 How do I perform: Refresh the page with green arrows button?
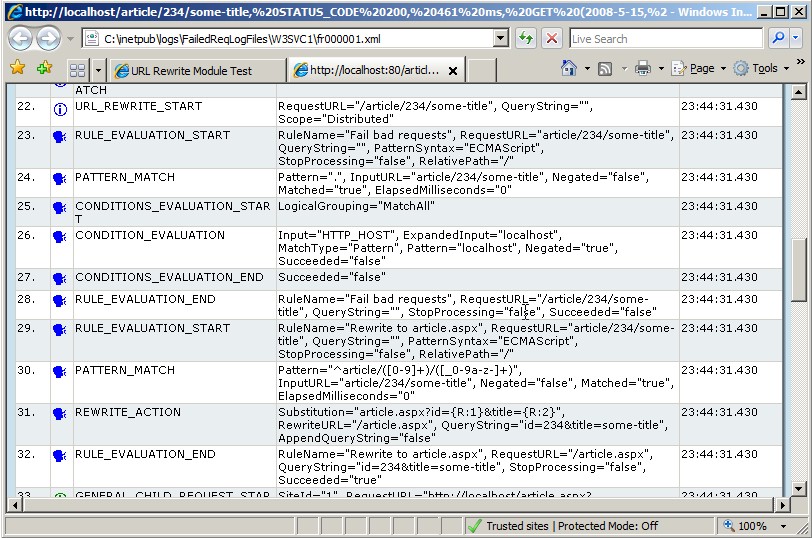coord(526,39)
